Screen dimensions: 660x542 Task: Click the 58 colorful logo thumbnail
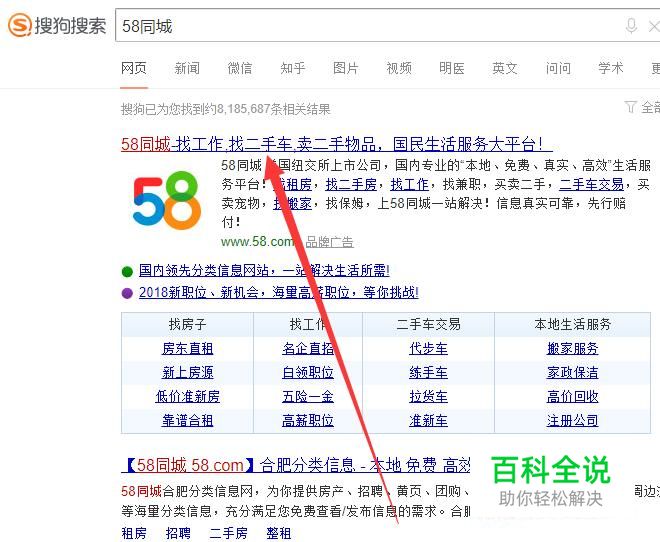pos(167,200)
